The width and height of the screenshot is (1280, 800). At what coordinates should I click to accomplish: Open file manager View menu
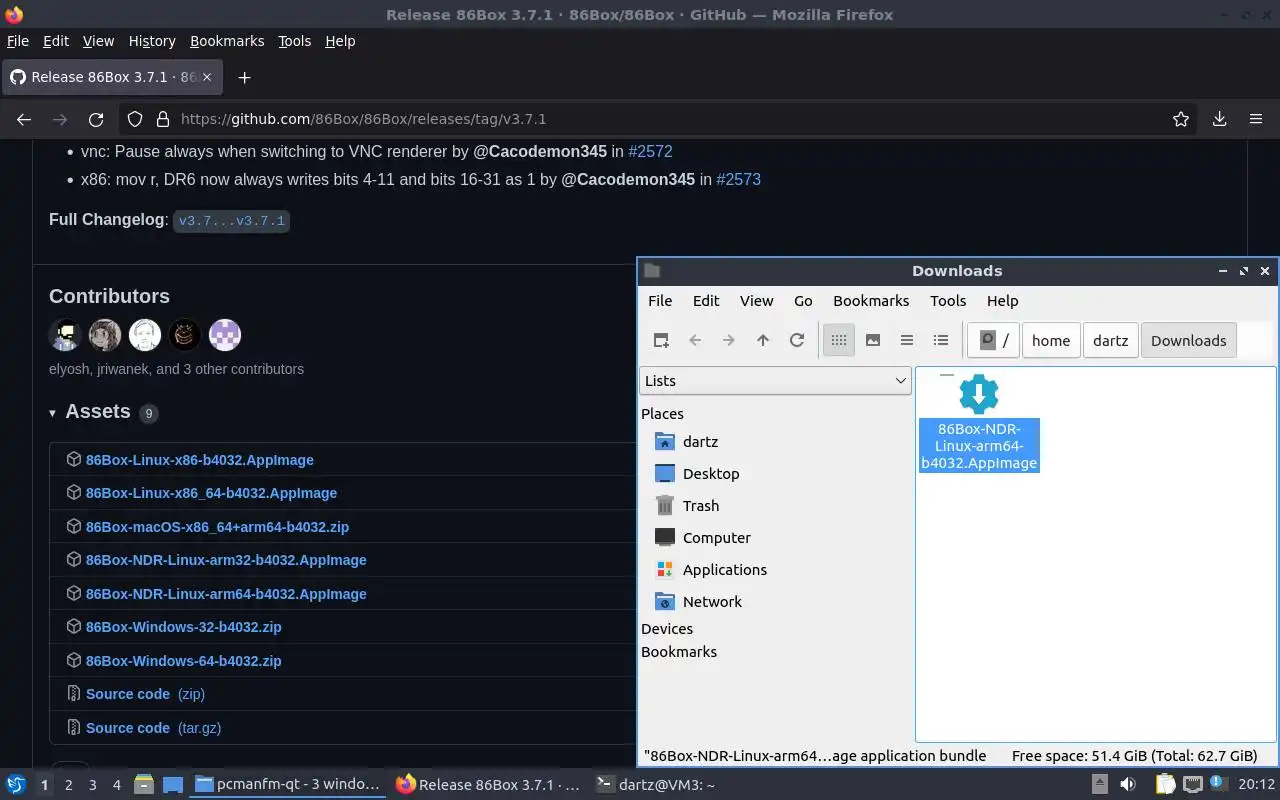756,301
